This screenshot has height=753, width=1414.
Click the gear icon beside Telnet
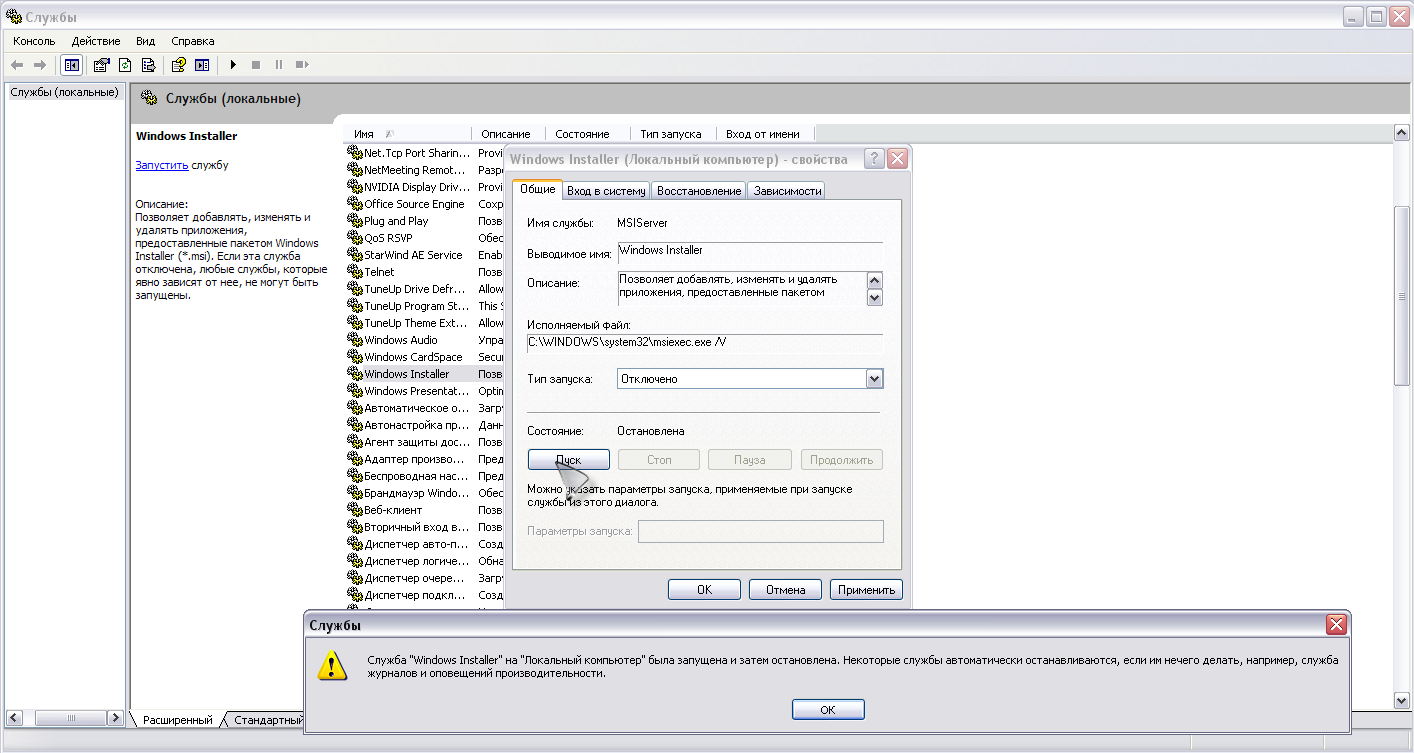point(354,272)
